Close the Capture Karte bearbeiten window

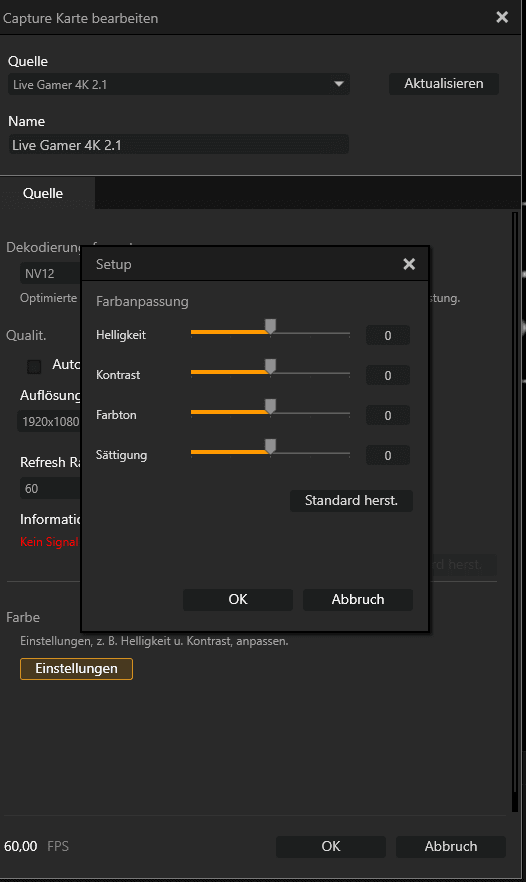pos(502,17)
